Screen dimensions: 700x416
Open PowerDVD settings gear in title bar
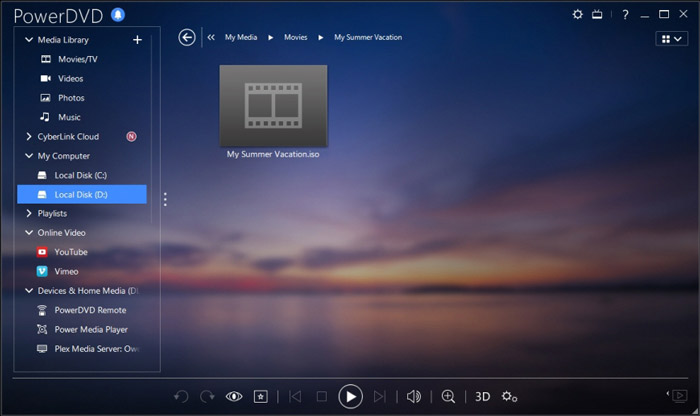click(x=578, y=14)
